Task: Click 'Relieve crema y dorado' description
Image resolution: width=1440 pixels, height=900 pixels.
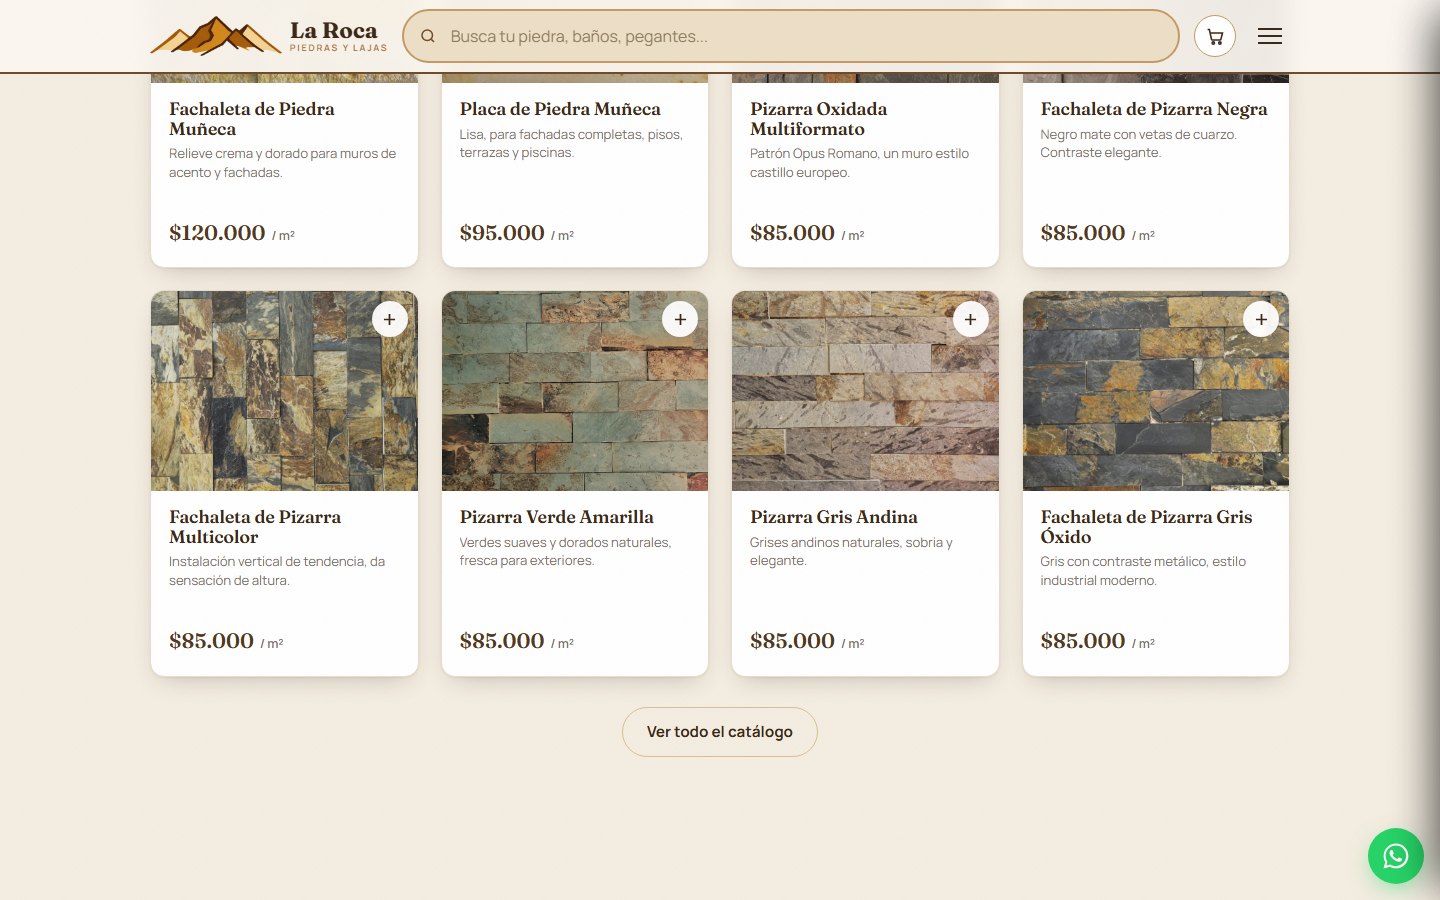Action: 282,163
